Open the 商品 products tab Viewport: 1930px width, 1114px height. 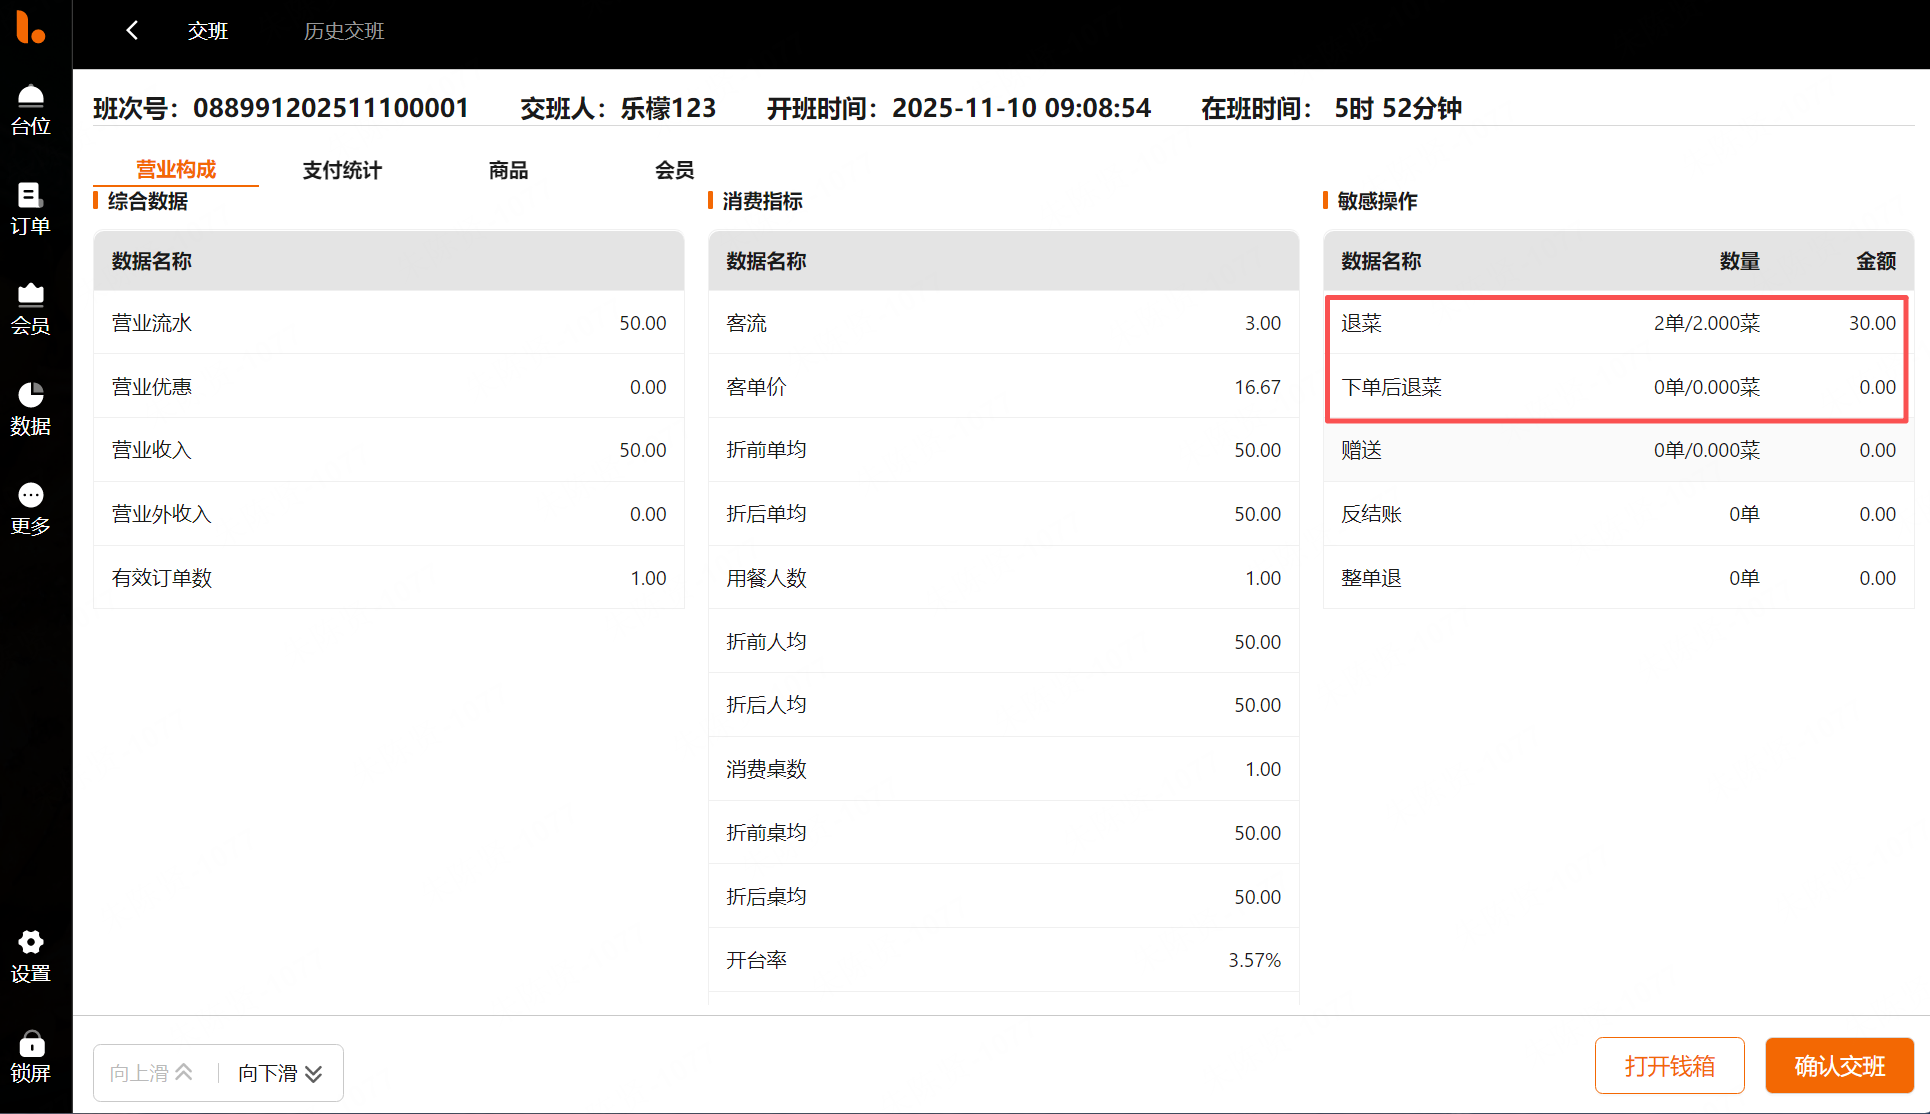pyautogui.click(x=508, y=170)
